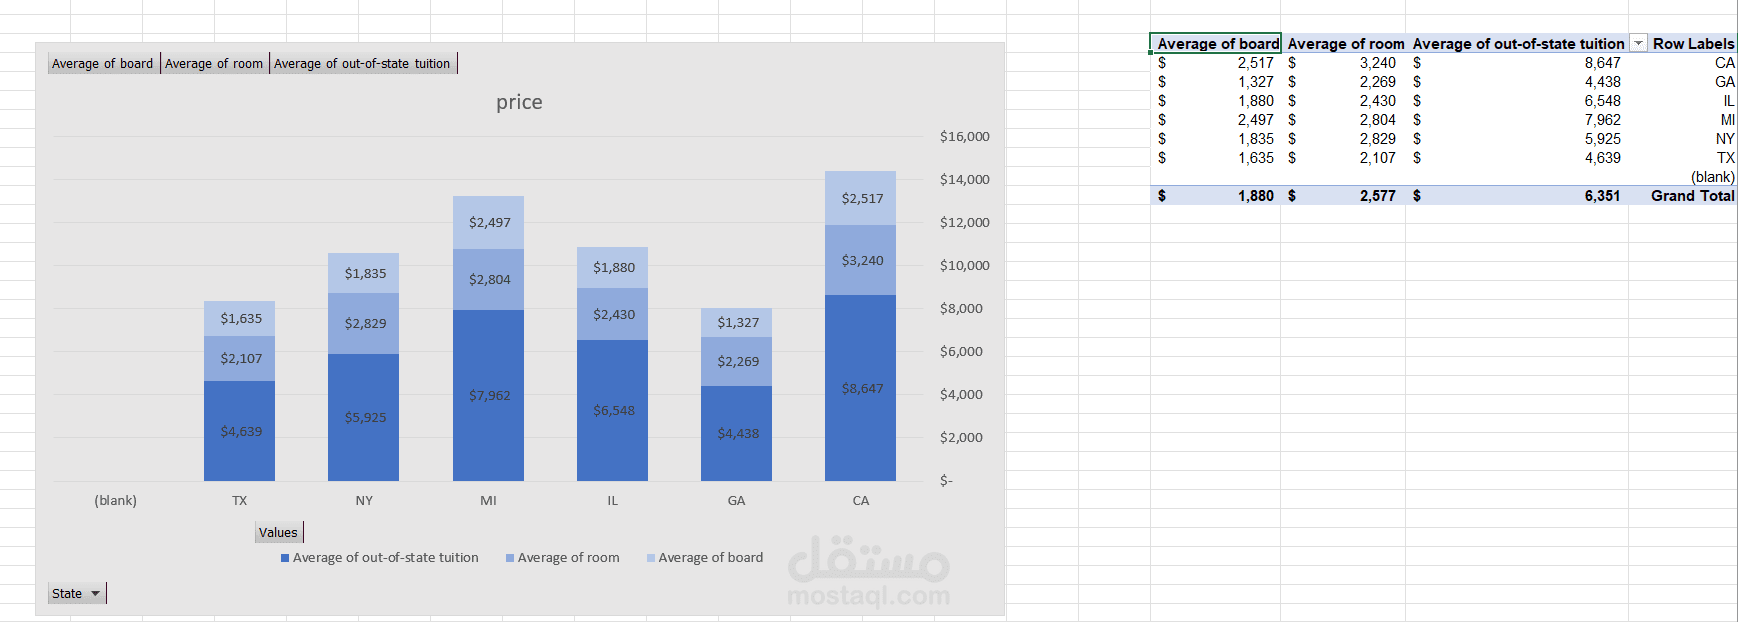The width and height of the screenshot is (1738, 622).
Task: Click Average of out-of-state tuition field button
Action: [363, 63]
